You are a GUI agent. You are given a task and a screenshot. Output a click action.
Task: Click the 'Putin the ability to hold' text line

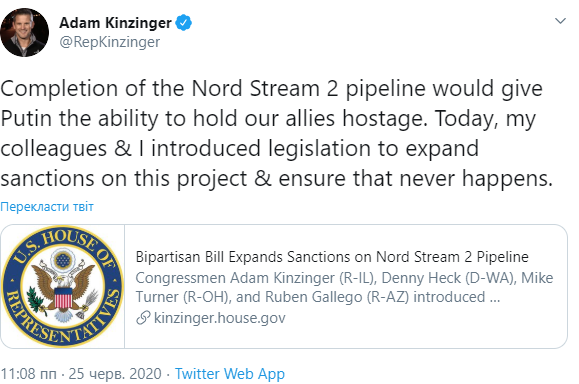click(x=268, y=119)
